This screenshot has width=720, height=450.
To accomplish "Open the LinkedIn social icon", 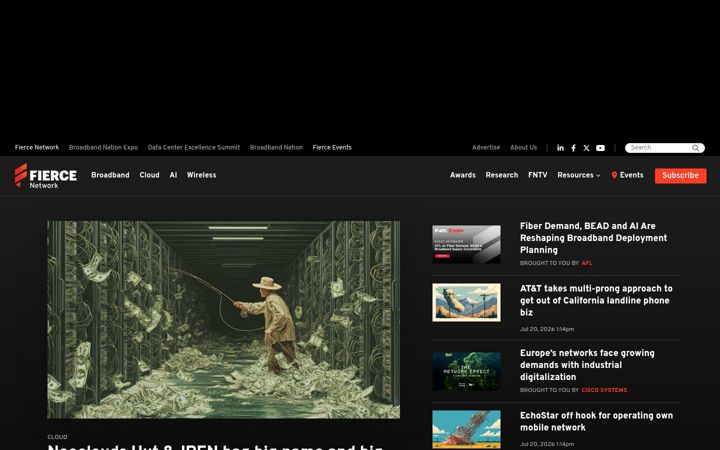I will [x=560, y=148].
